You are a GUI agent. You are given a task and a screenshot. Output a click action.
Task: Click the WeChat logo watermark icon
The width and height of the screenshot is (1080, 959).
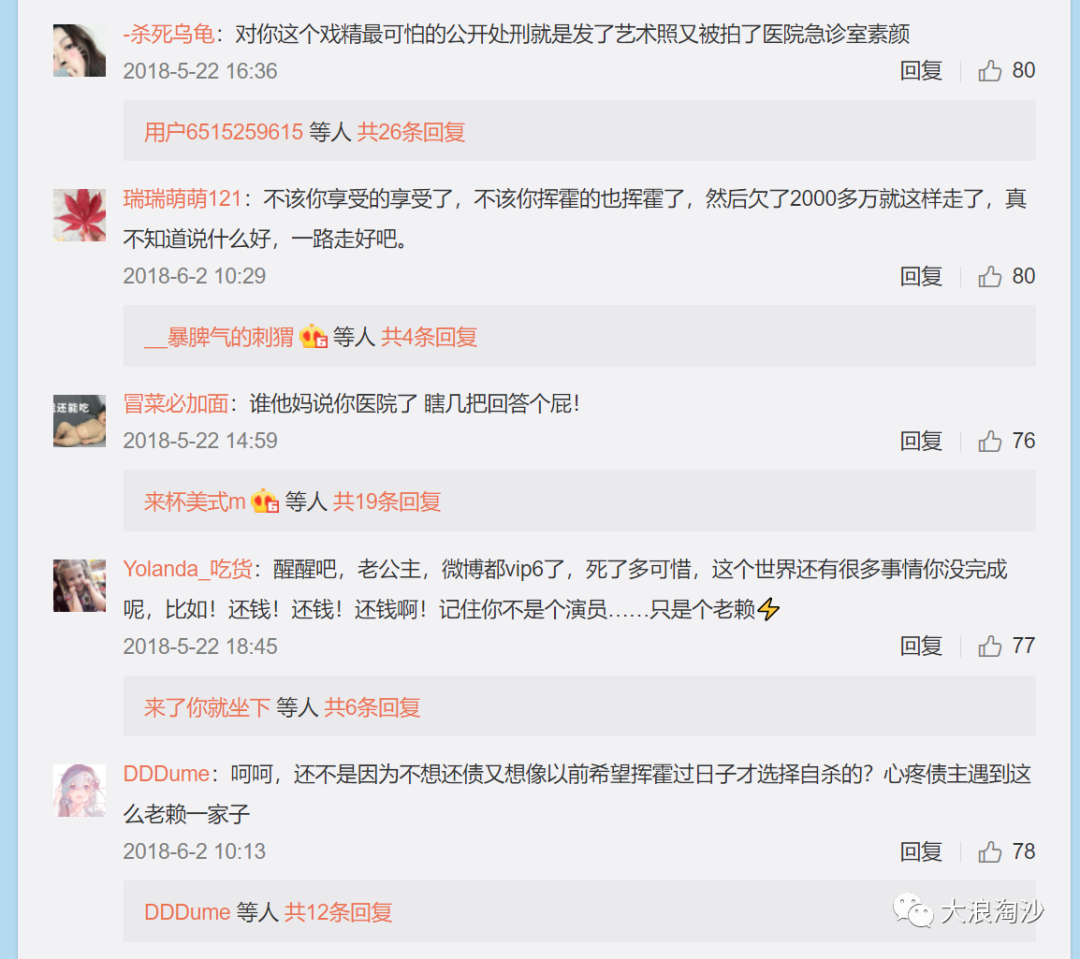[x=913, y=911]
